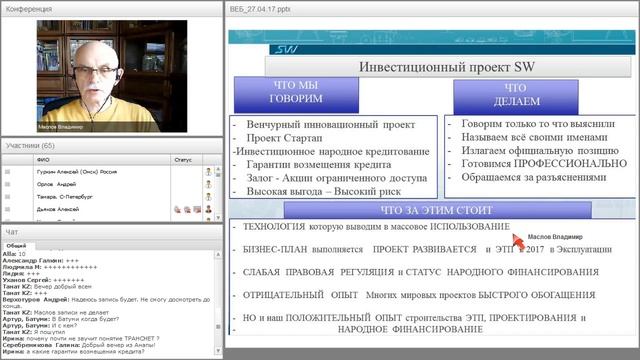Click the Участники (65) panel title
Viewport: 640px width, 360px height.
30,146
